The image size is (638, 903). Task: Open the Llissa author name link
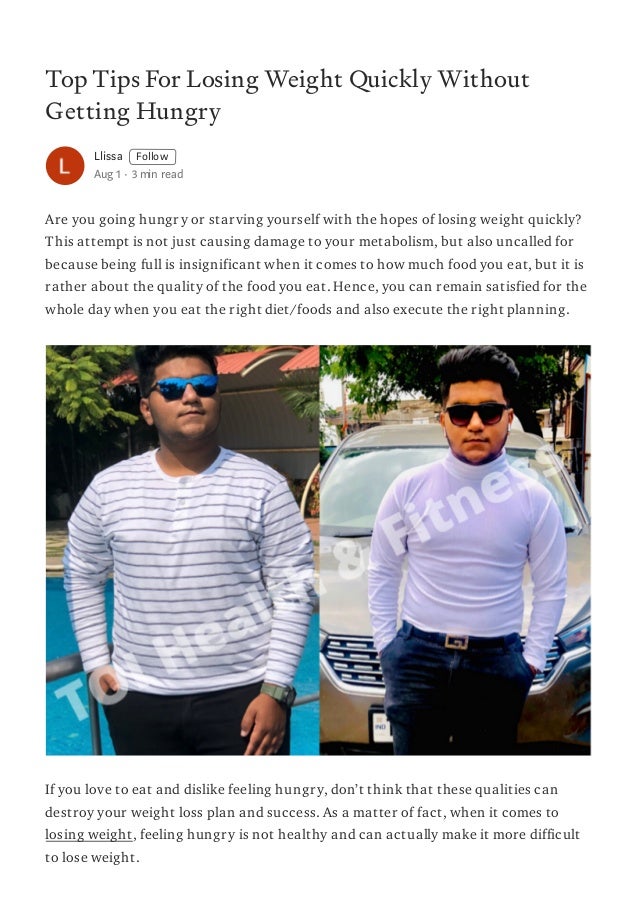click(108, 156)
